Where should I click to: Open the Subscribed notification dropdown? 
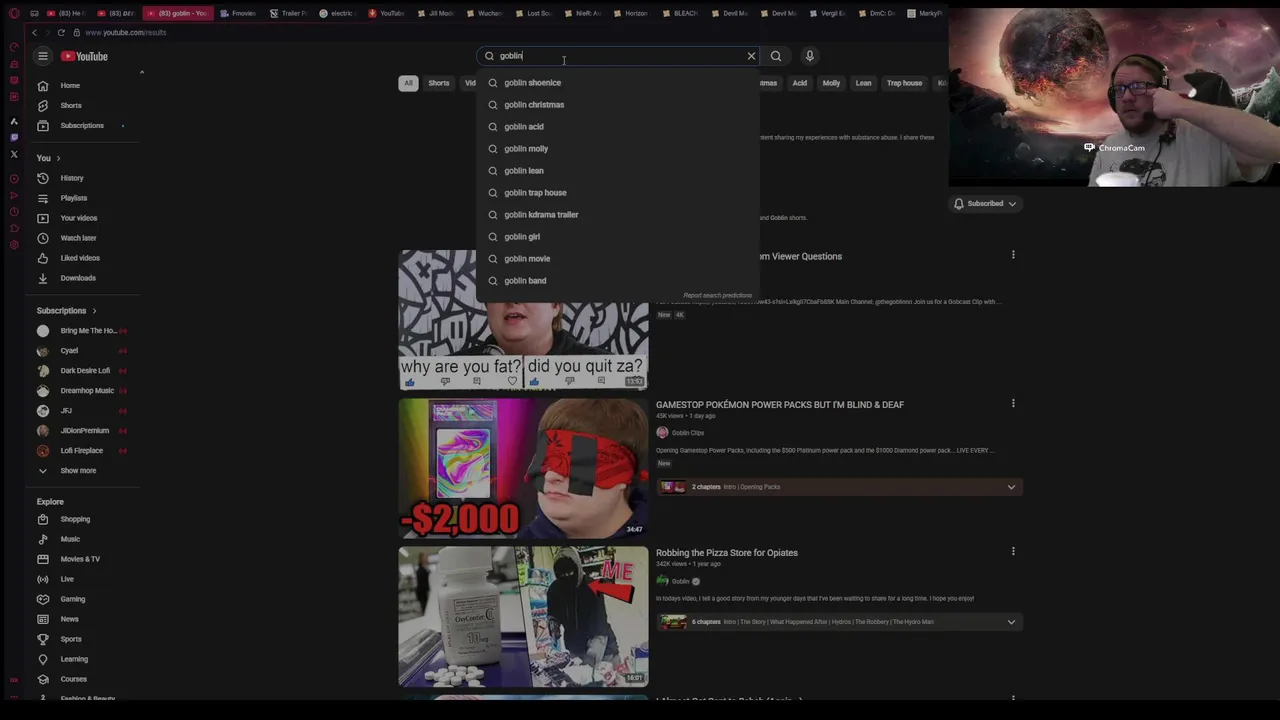point(985,204)
